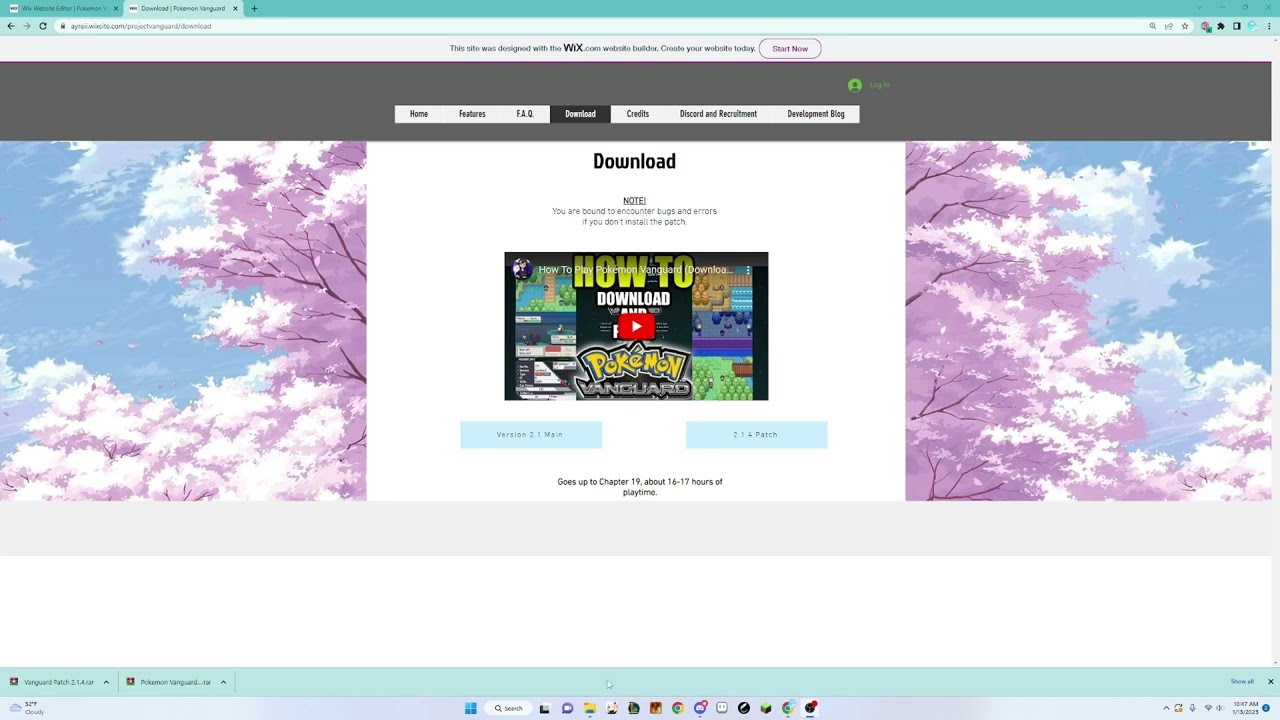Download the 2.1.4 Patch
Screen dimensions: 1280x720
tap(756, 435)
